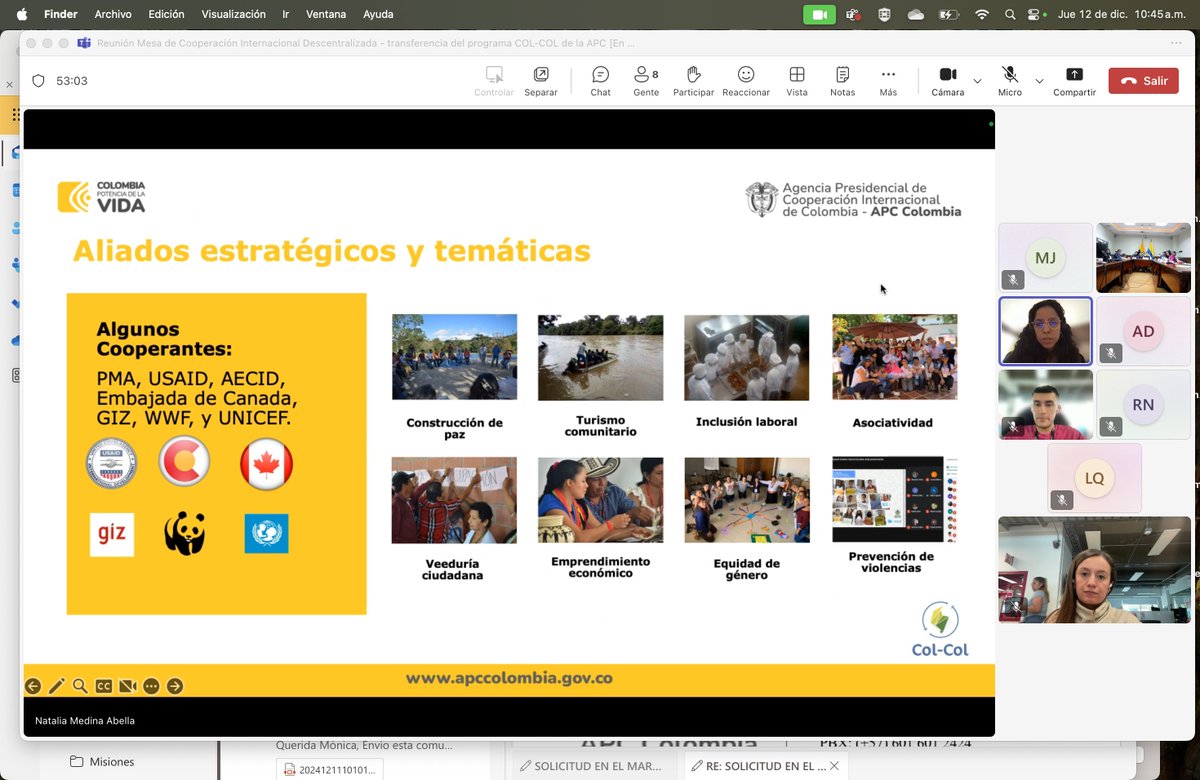Viewport: 1200px width, 780px height.
Task: Switch to RE: SOLICITUD EN EL ... tab
Action: tap(766, 766)
